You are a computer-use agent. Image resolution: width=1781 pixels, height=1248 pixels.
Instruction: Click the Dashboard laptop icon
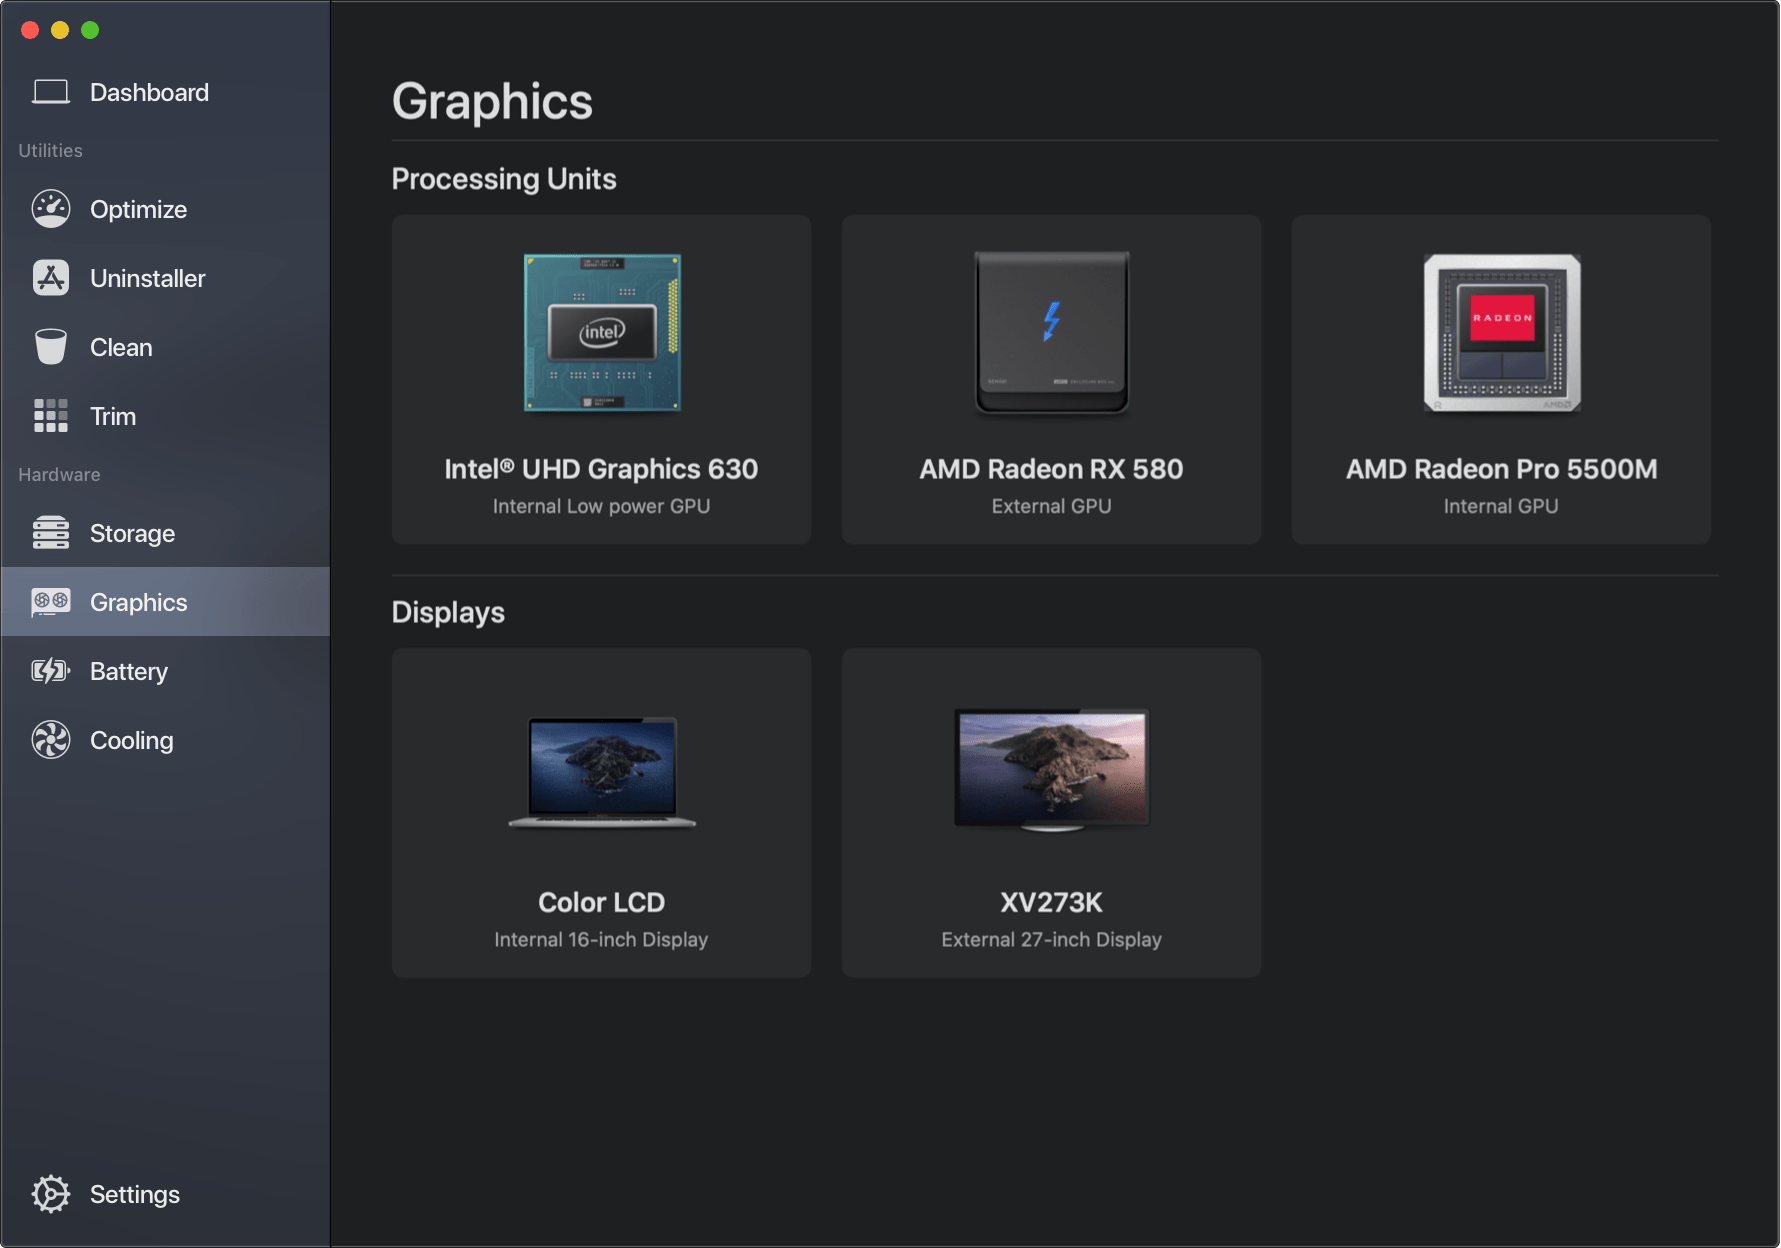point(50,92)
